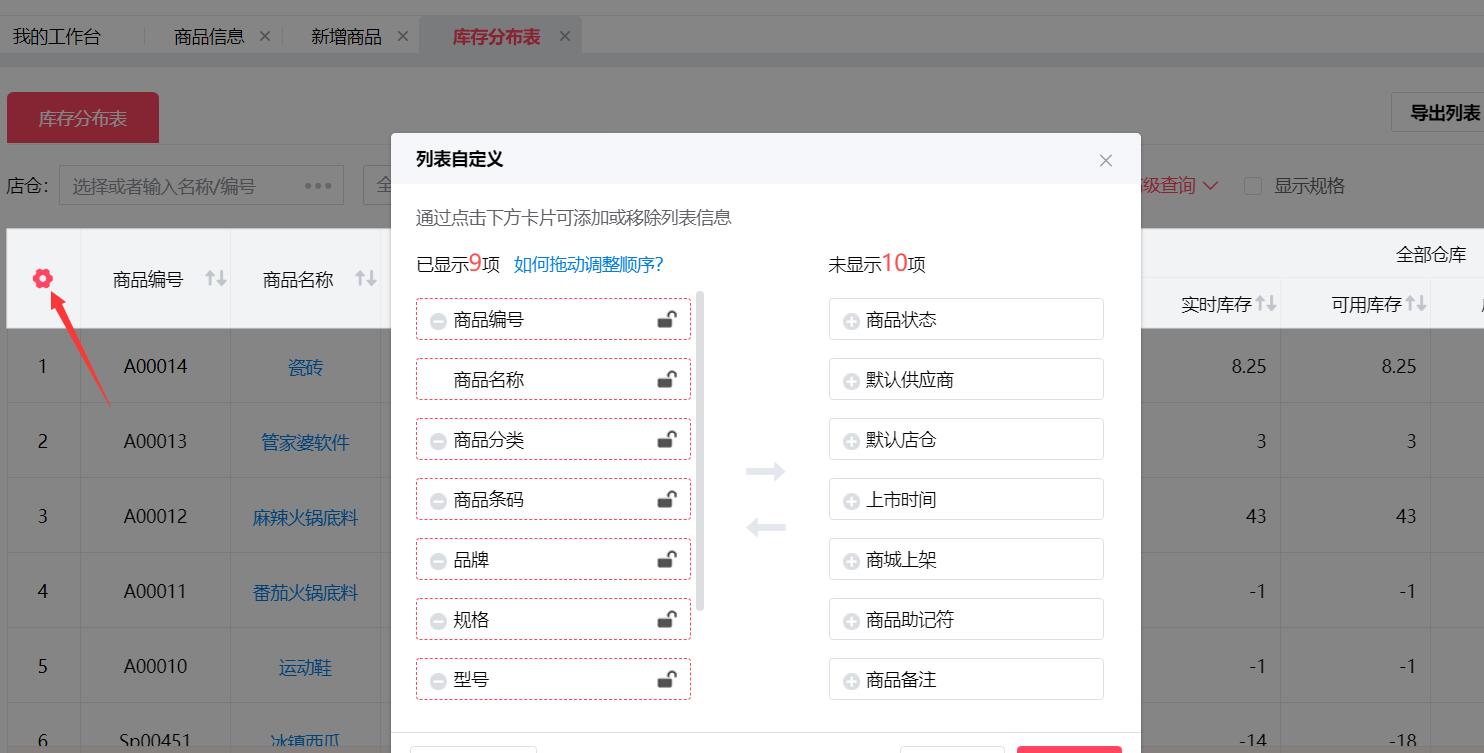The width and height of the screenshot is (1484, 753).
Task: Click the move-left arrow between lists
Action: tap(766, 527)
